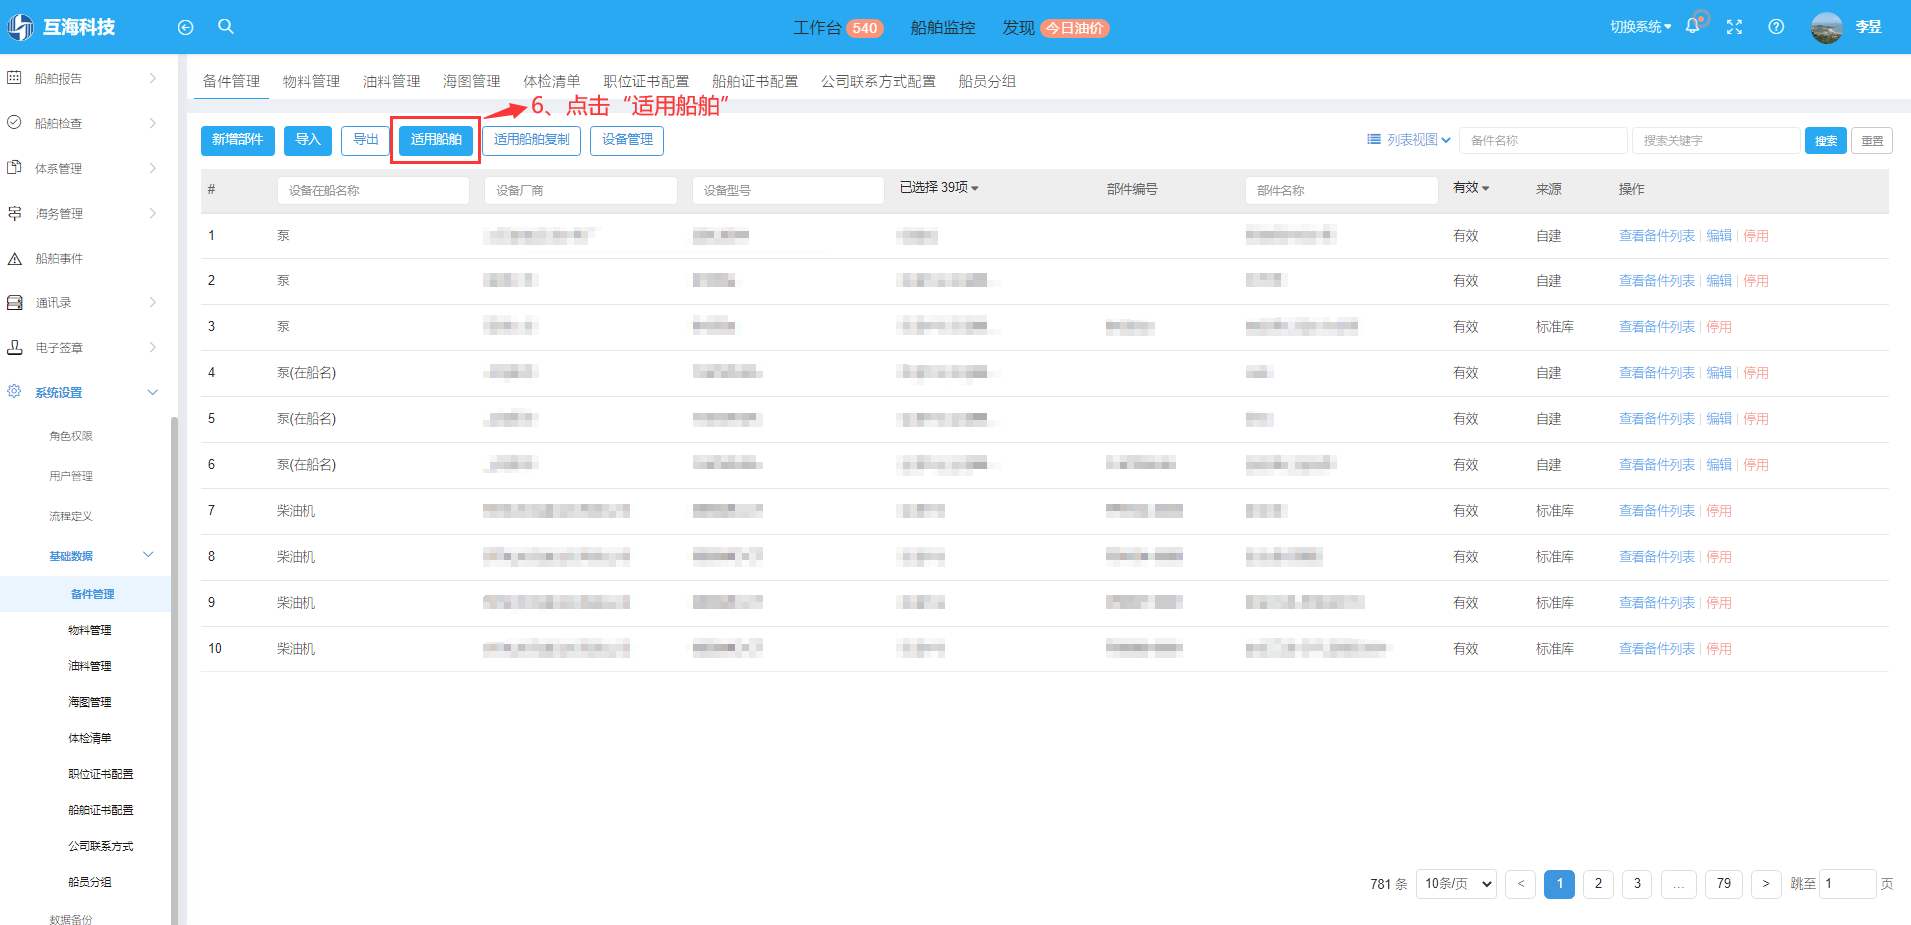Focus the 备件名称 search field
This screenshot has height=925, width=1911.
[1543, 141]
